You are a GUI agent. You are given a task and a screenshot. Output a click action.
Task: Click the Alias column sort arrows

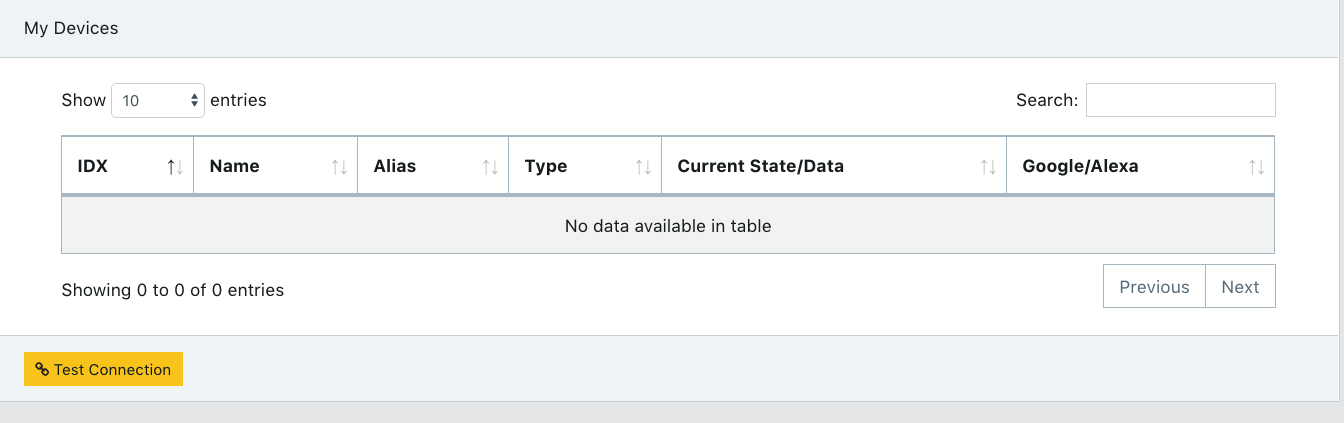point(490,167)
